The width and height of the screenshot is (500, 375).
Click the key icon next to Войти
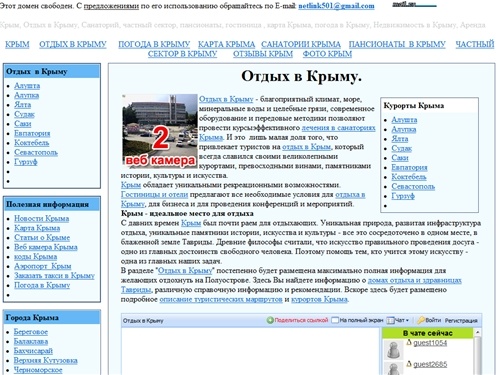tap(421, 320)
